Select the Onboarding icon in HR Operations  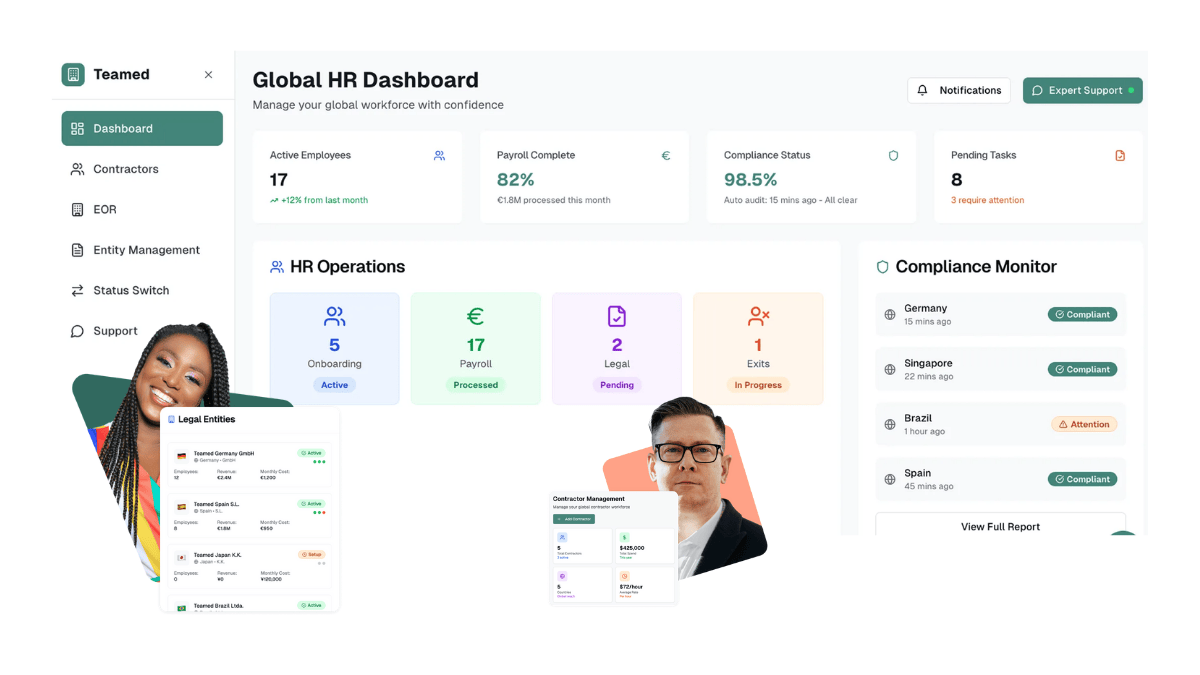coord(334,315)
